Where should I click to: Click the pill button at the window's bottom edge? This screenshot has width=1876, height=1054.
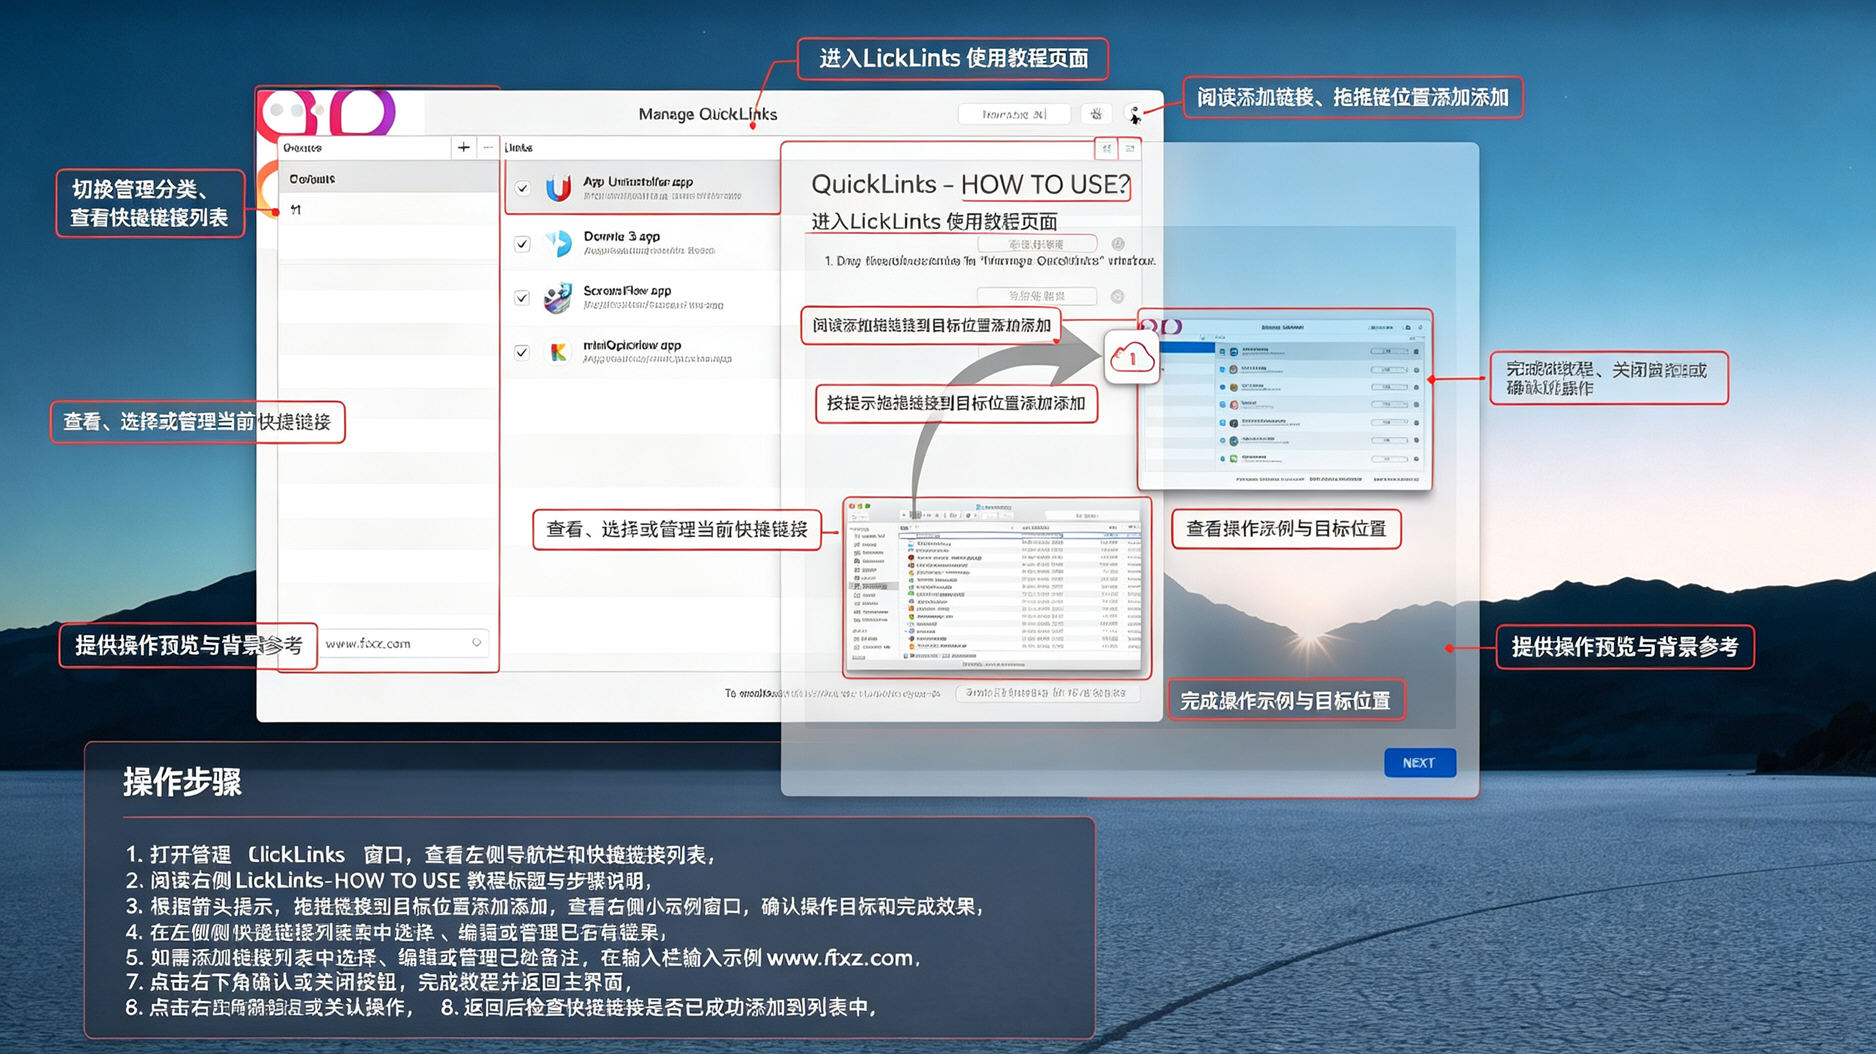pyautogui.click(x=1047, y=692)
